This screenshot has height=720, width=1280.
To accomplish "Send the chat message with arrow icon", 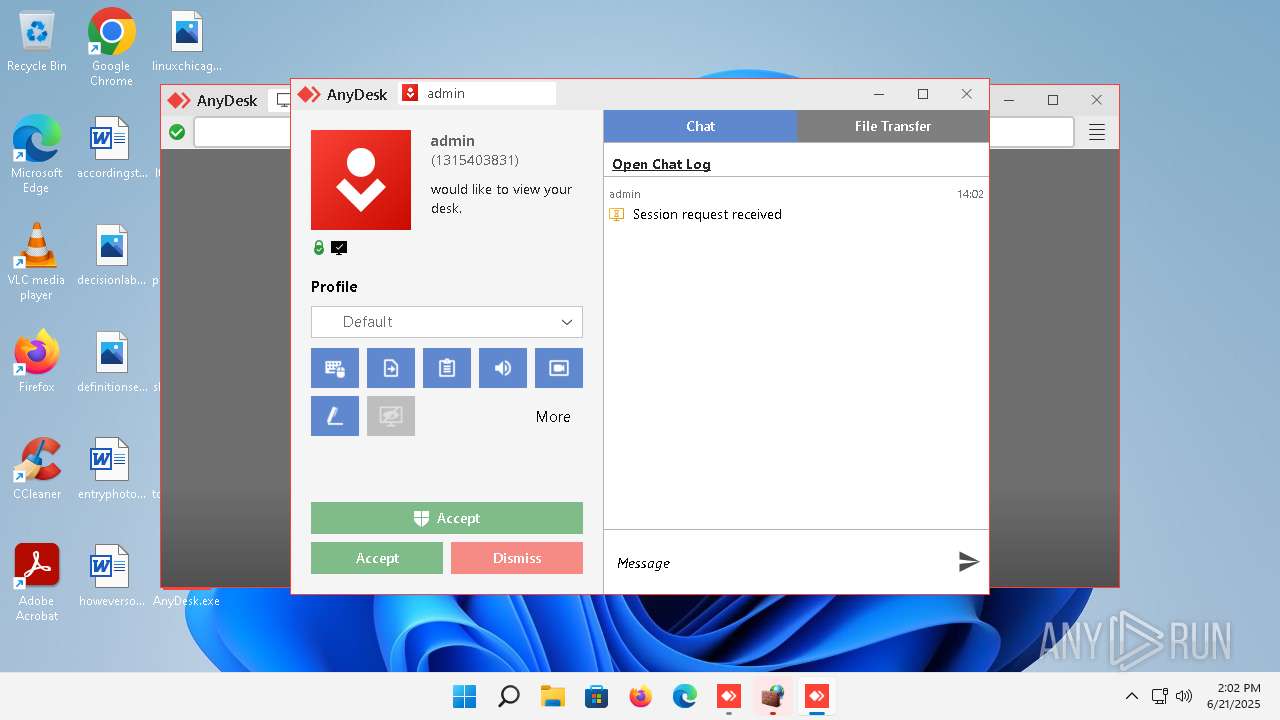I will 968,562.
